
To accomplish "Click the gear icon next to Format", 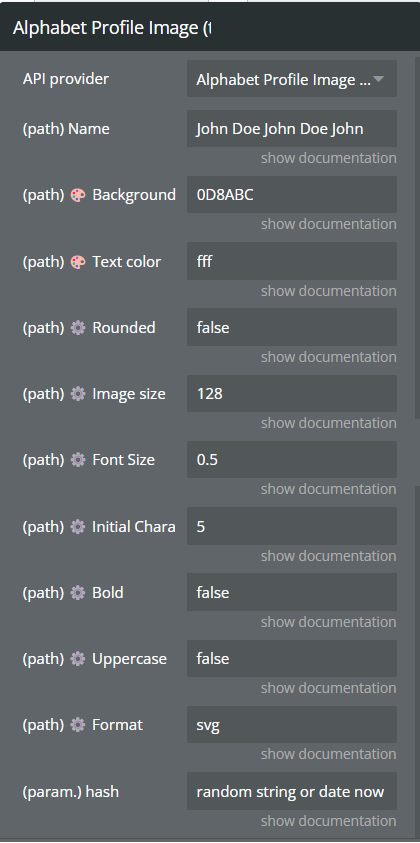I will click(x=78, y=725).
